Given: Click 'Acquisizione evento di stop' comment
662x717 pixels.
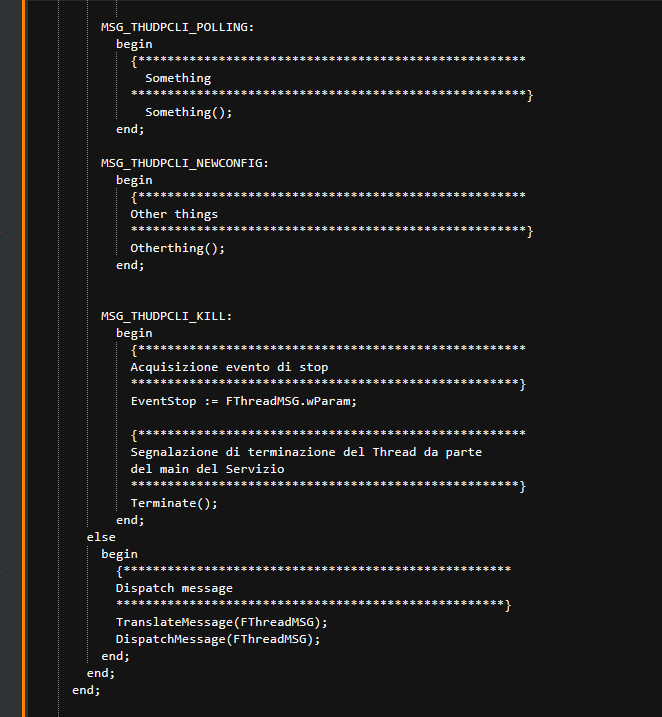Looking at the screenshot, I should (x=229, y=368).
